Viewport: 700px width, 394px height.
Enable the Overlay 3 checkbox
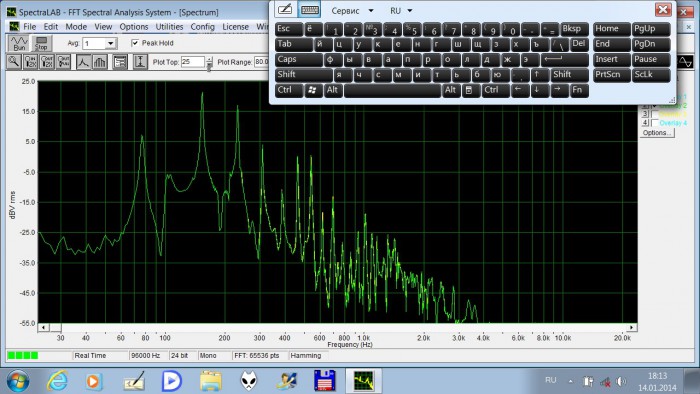[655, 114]
